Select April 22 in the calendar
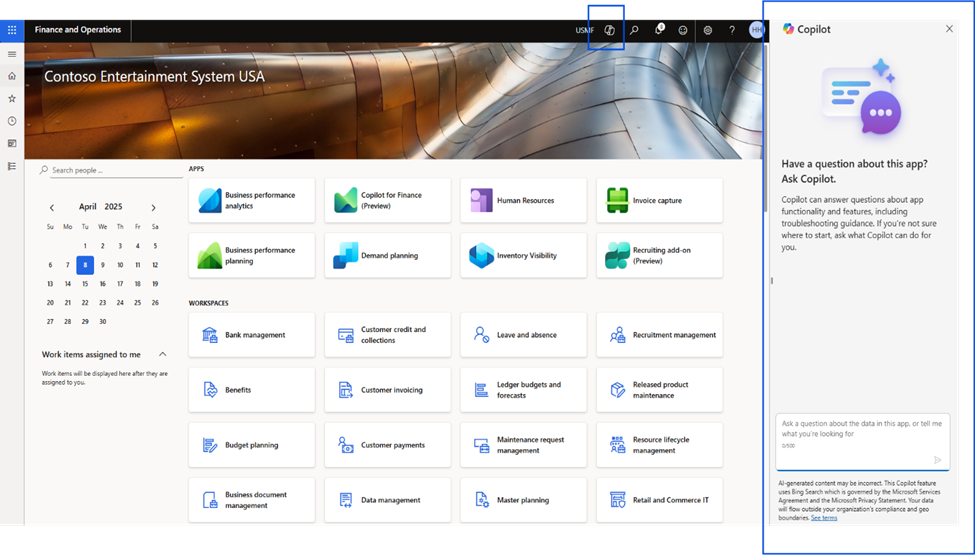This screenshot has width=975, height=555. (x=85, y=303)
